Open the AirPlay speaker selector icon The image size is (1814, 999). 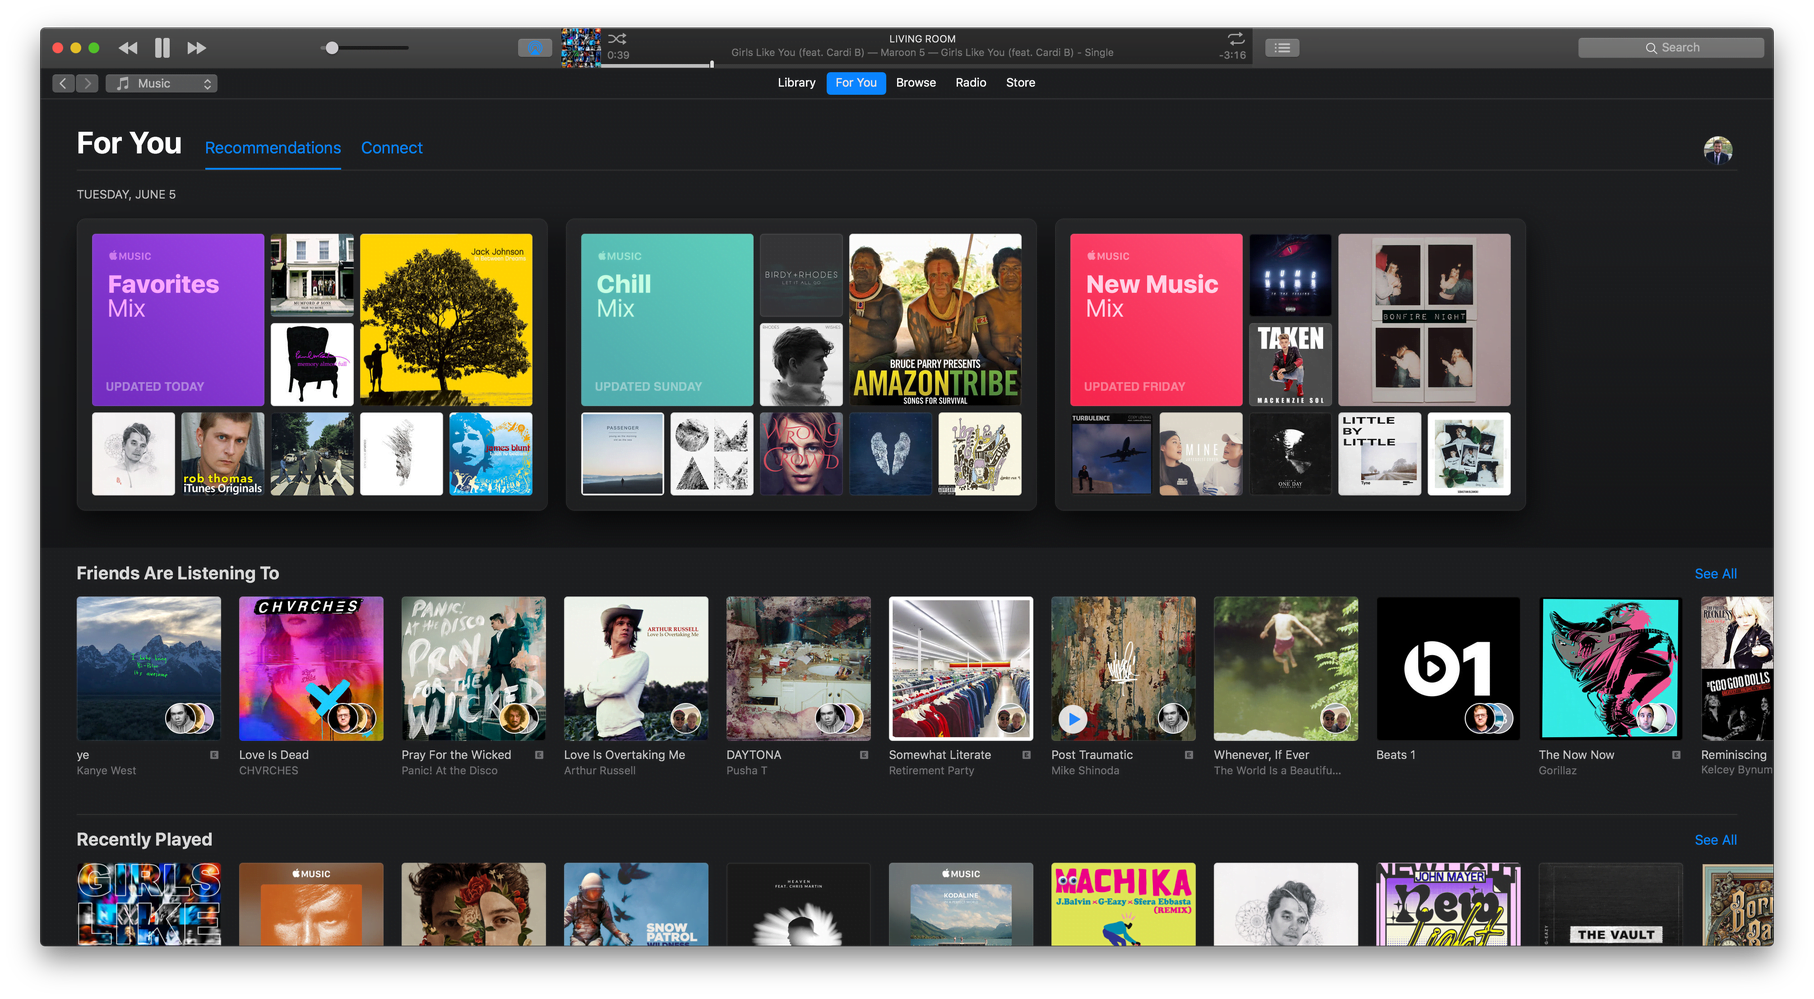(x=535, y=47)
